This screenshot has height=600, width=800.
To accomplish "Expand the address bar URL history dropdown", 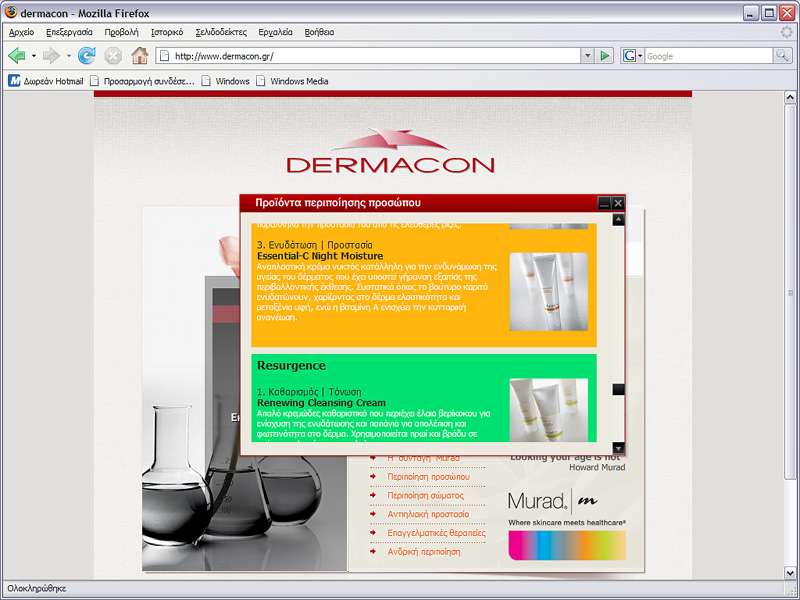I will (587, 56).
